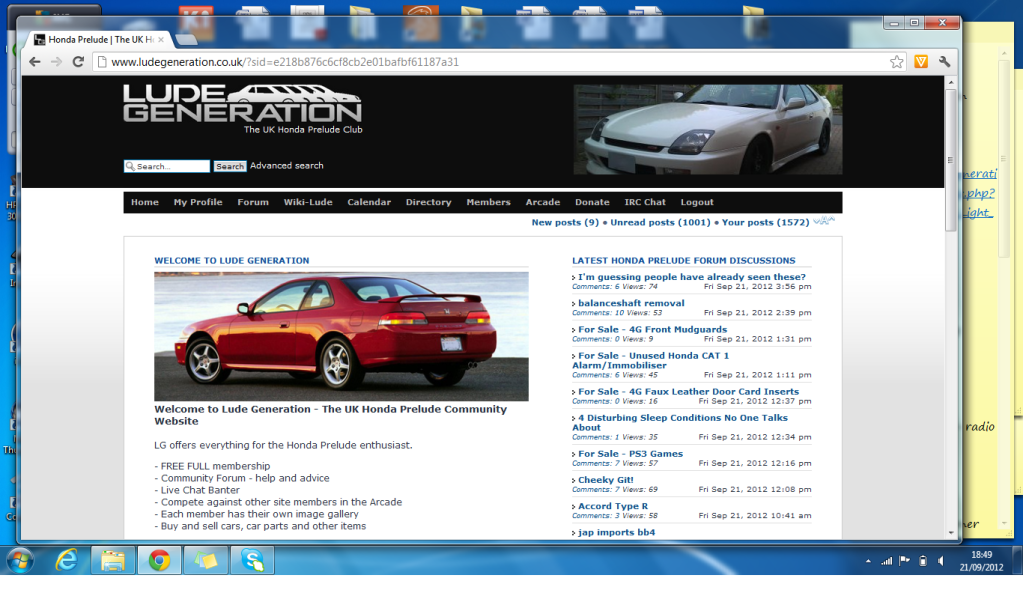Go back using the browser back arrow
The width and height of the screenshot is (1023, 599).
tap(35, 61)
